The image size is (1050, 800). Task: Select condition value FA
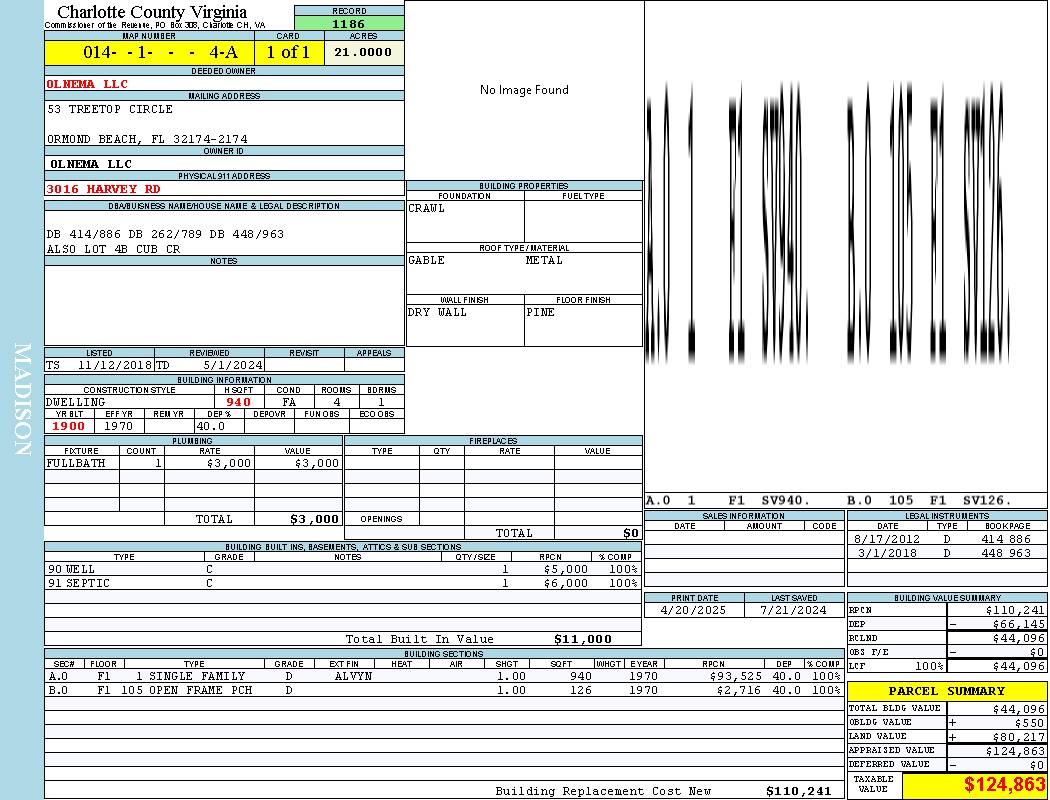click(289, 402)
